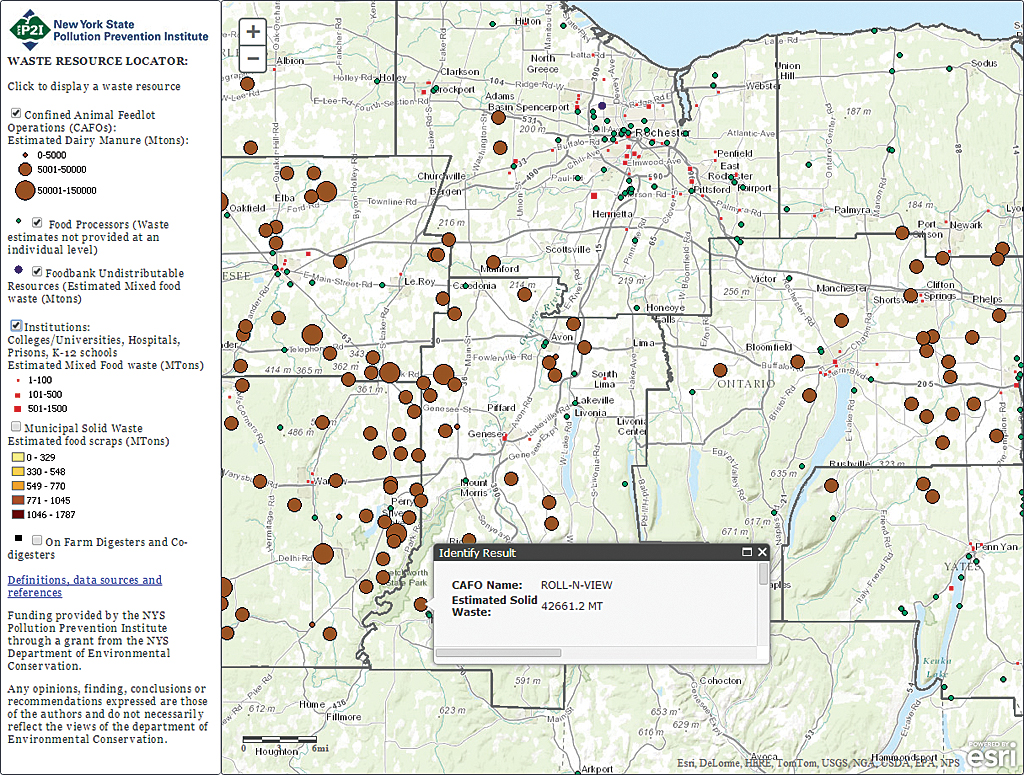
Task: Zoom out of the map
Action: point(253,58)
